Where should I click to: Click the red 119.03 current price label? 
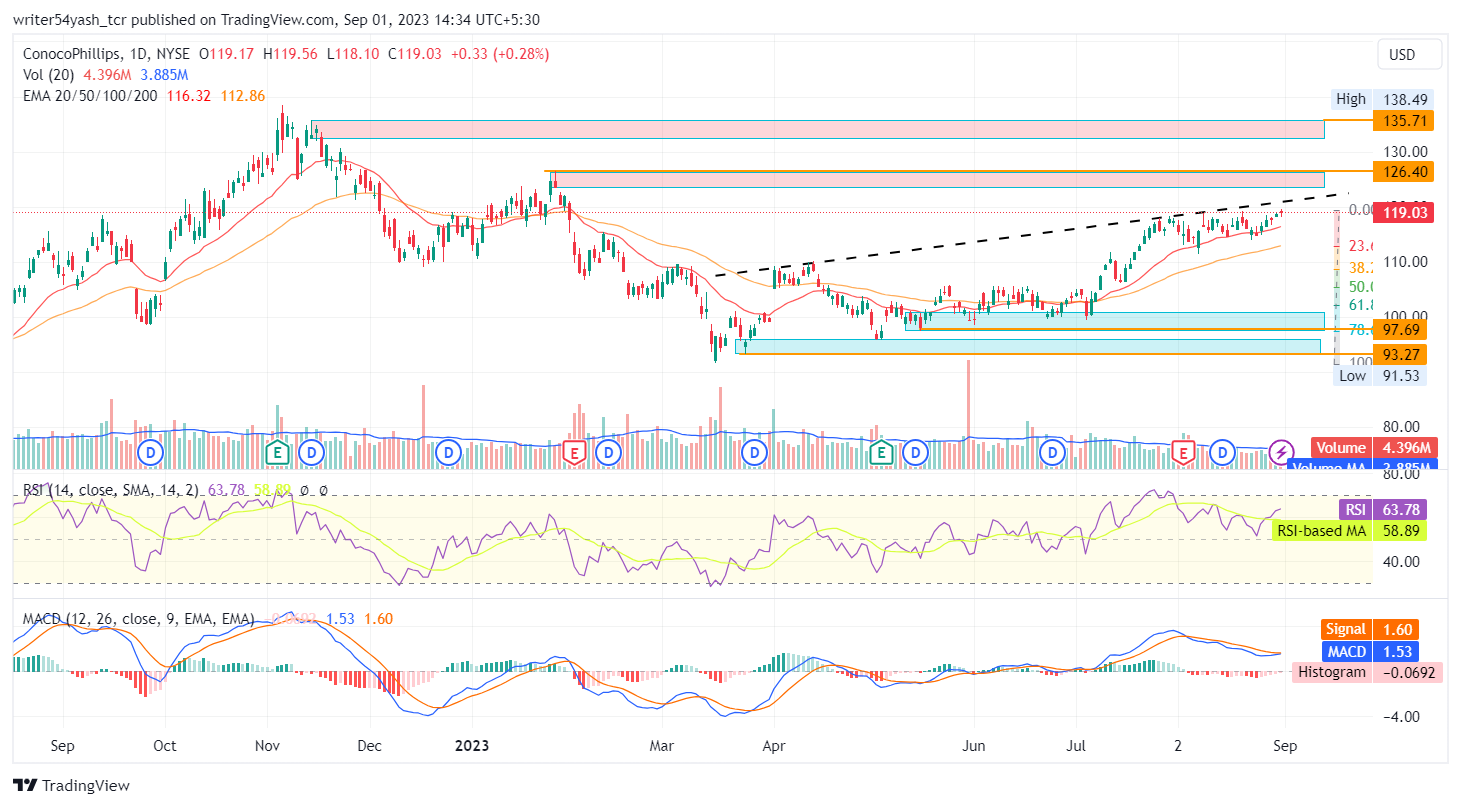1404,212
